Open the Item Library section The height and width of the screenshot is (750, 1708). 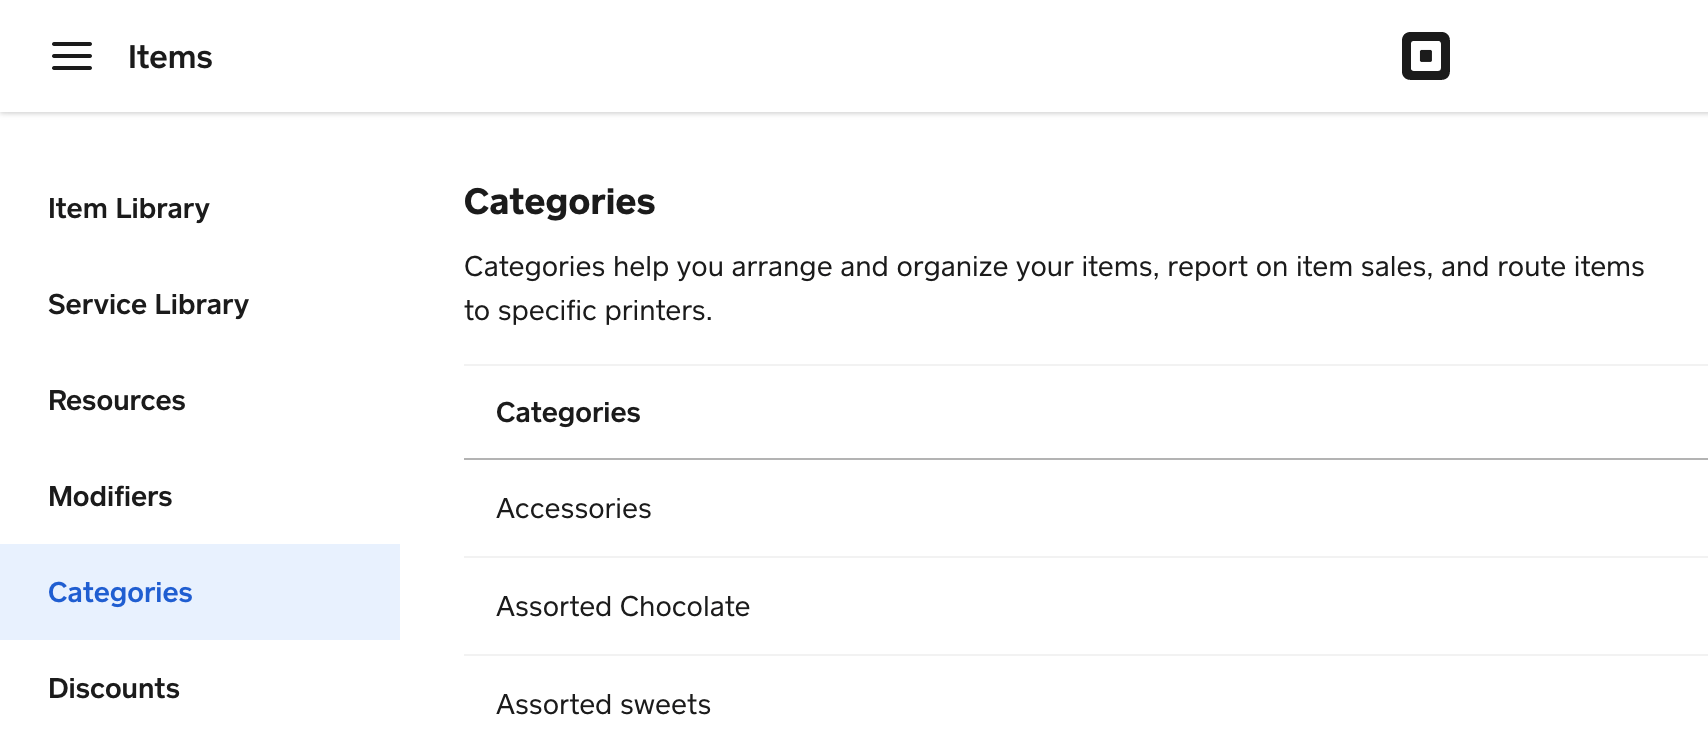pos(129,208)
